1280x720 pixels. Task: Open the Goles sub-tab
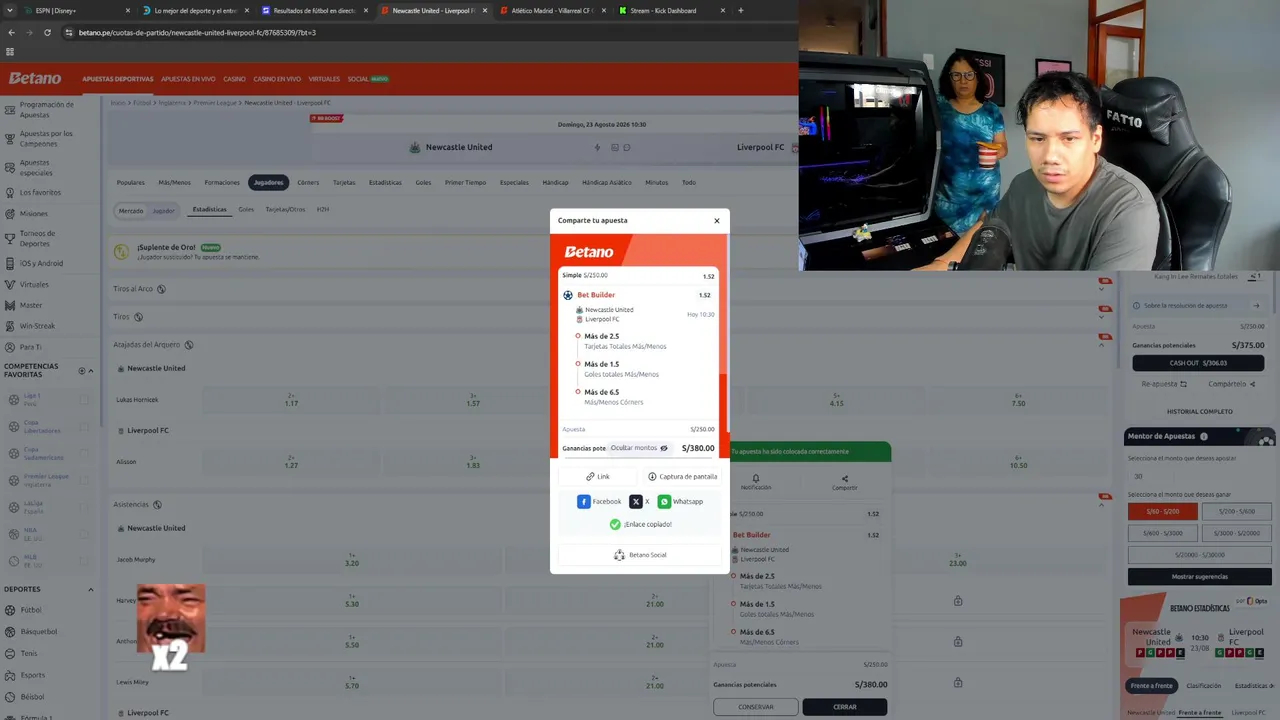click(246, 210)
